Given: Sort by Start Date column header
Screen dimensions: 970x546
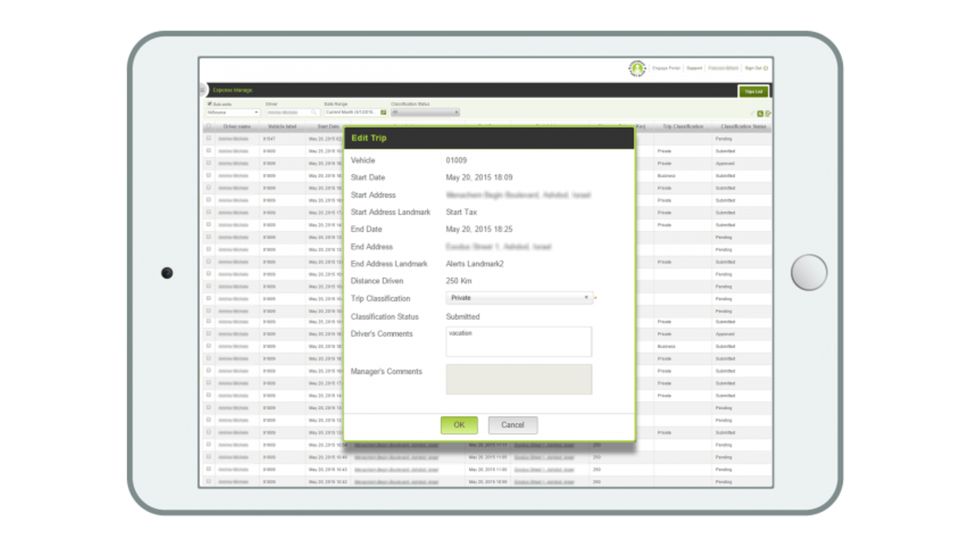Looking at the screenshot, I should pos(328,126).
